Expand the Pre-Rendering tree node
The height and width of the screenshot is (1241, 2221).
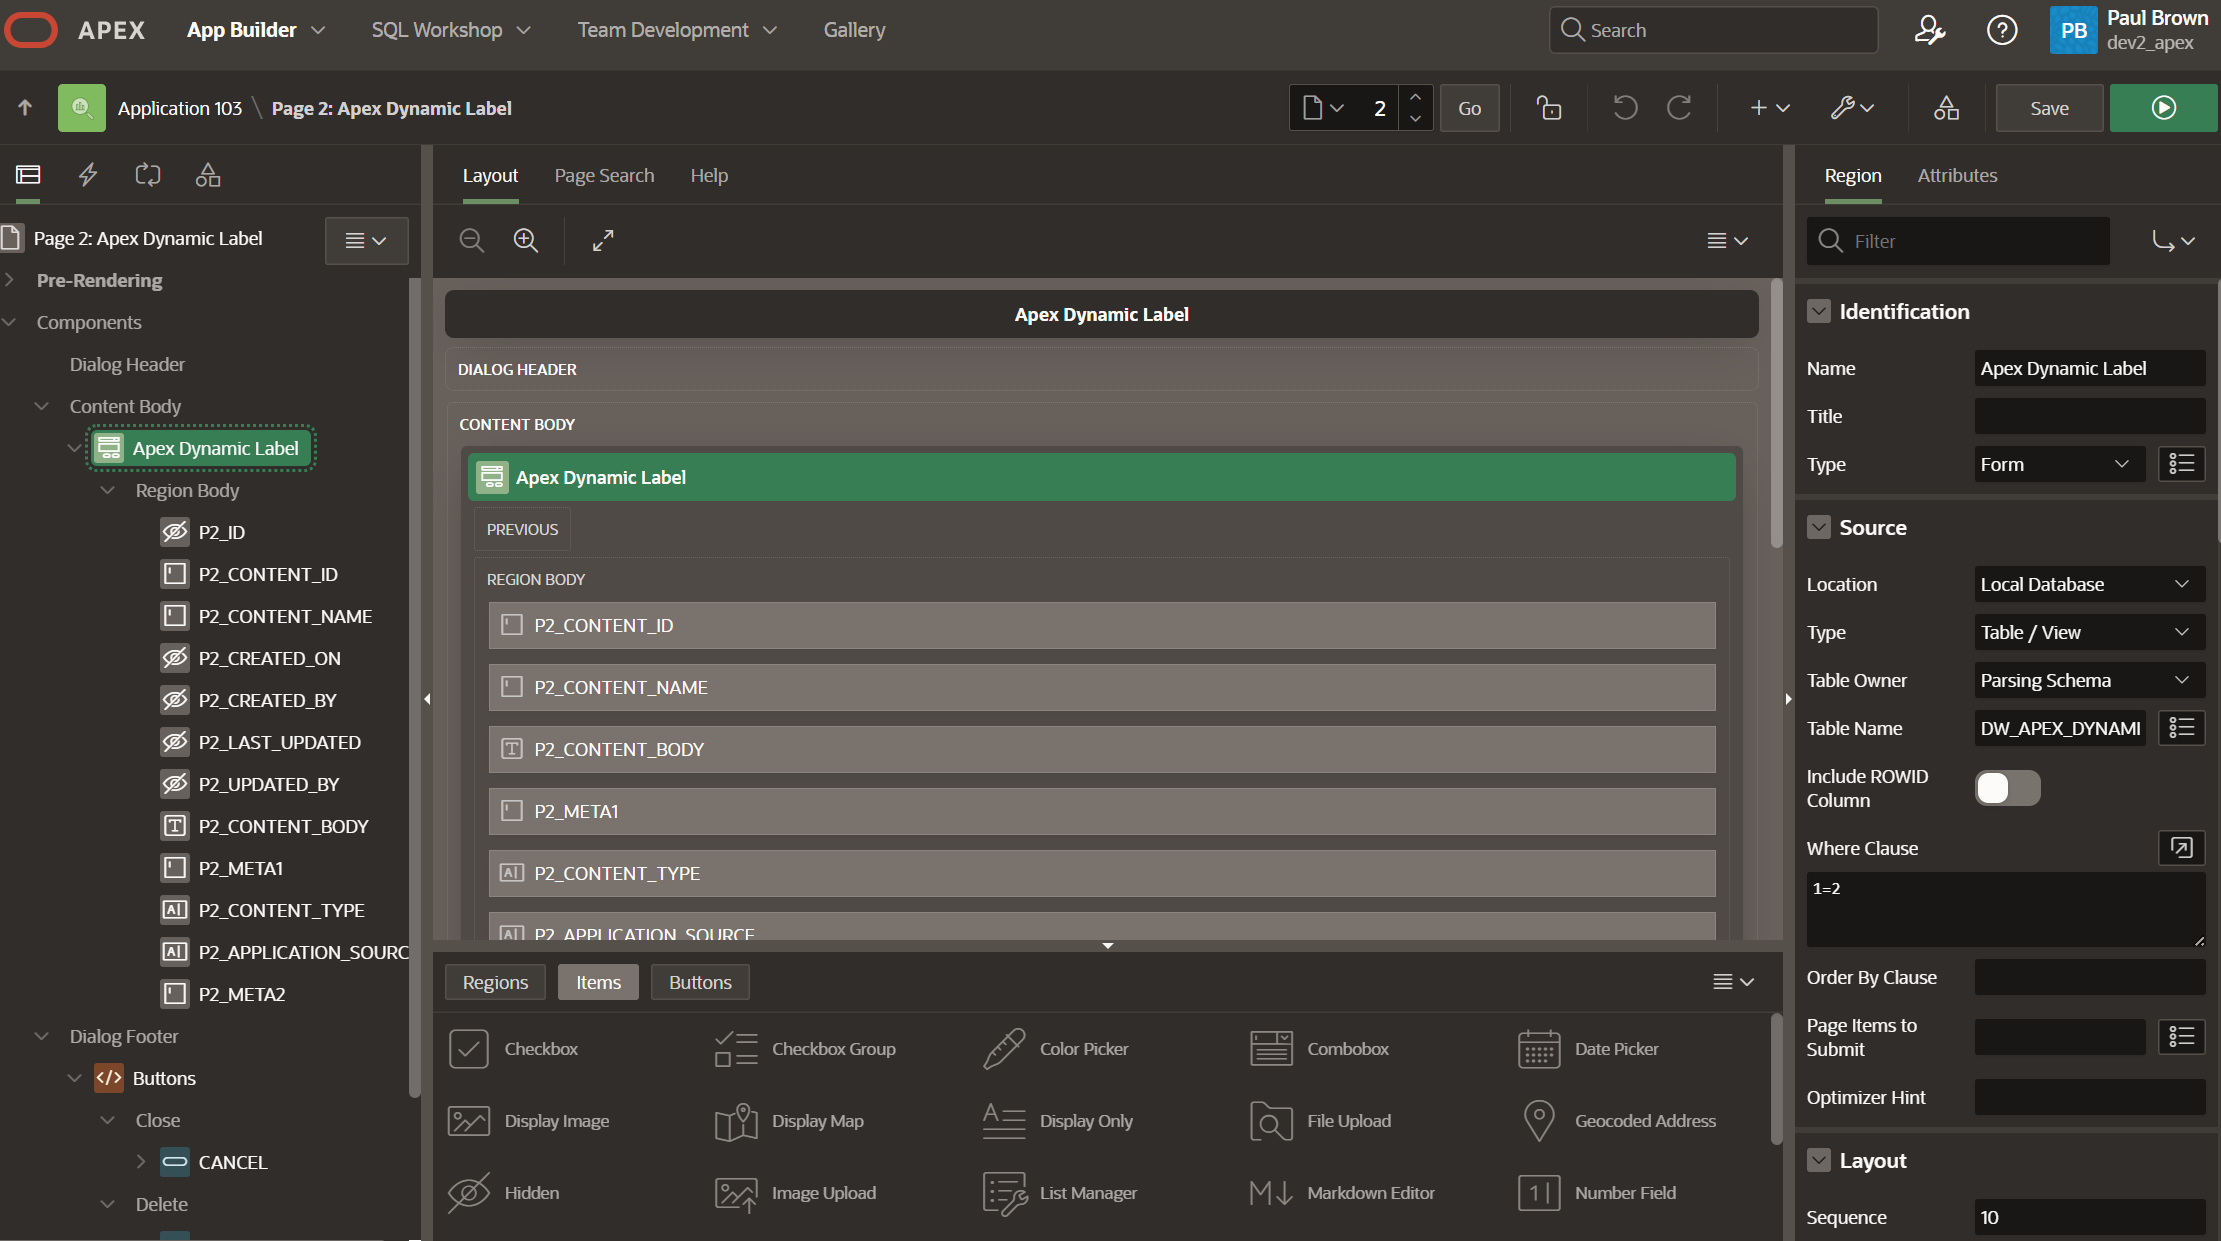(x=10, y=280)
